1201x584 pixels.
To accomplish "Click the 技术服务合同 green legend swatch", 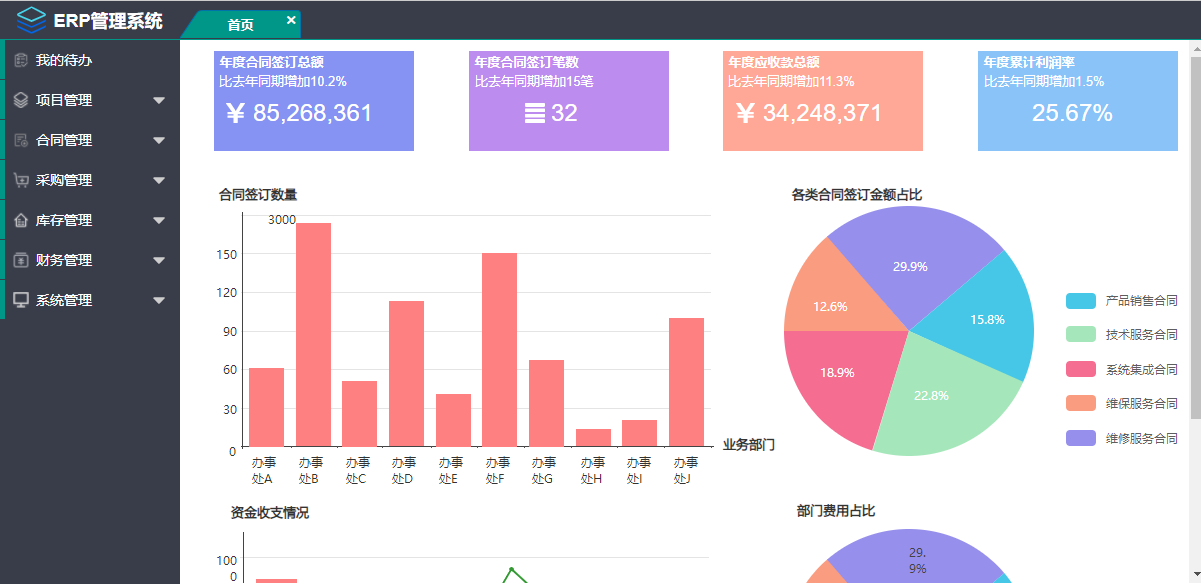I will [x=1081, y=335].
